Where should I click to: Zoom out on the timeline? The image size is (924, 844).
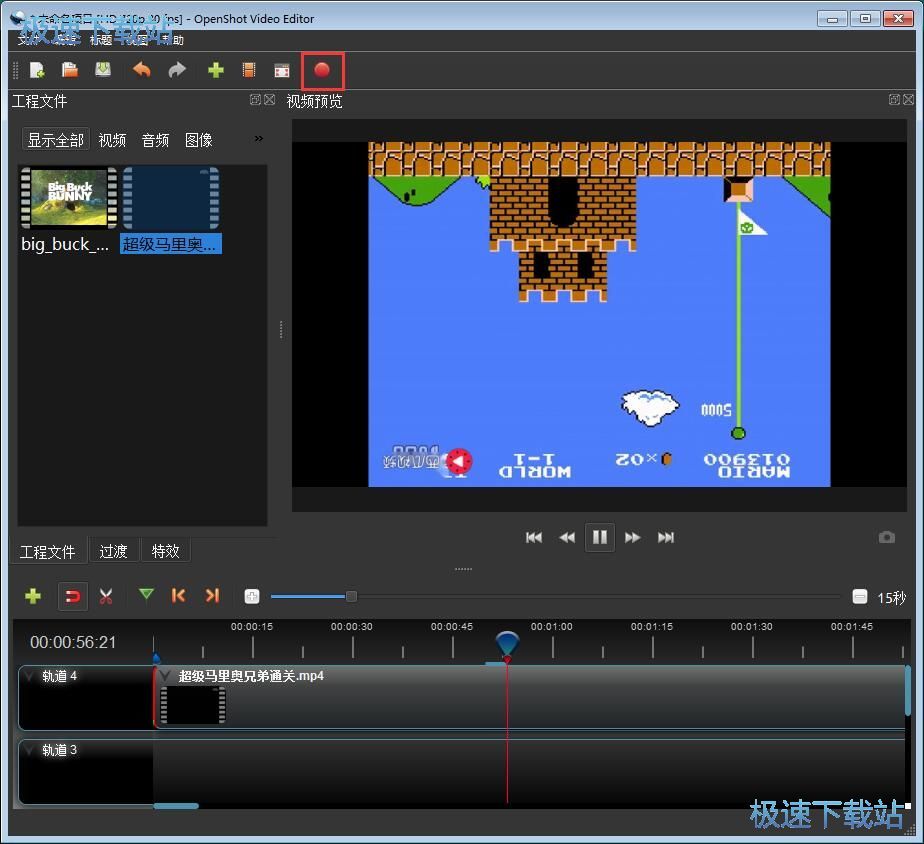[860, 596]
